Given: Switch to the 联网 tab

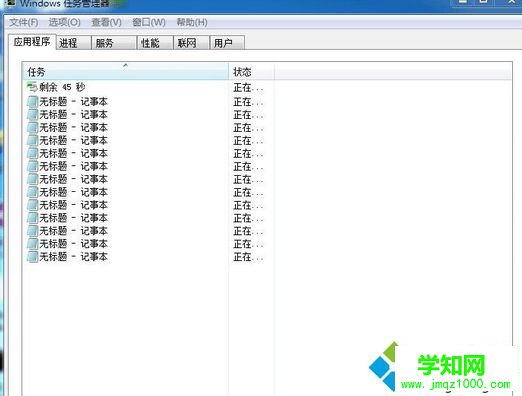Looking at the screenshot, I should (x=191, y=43).
